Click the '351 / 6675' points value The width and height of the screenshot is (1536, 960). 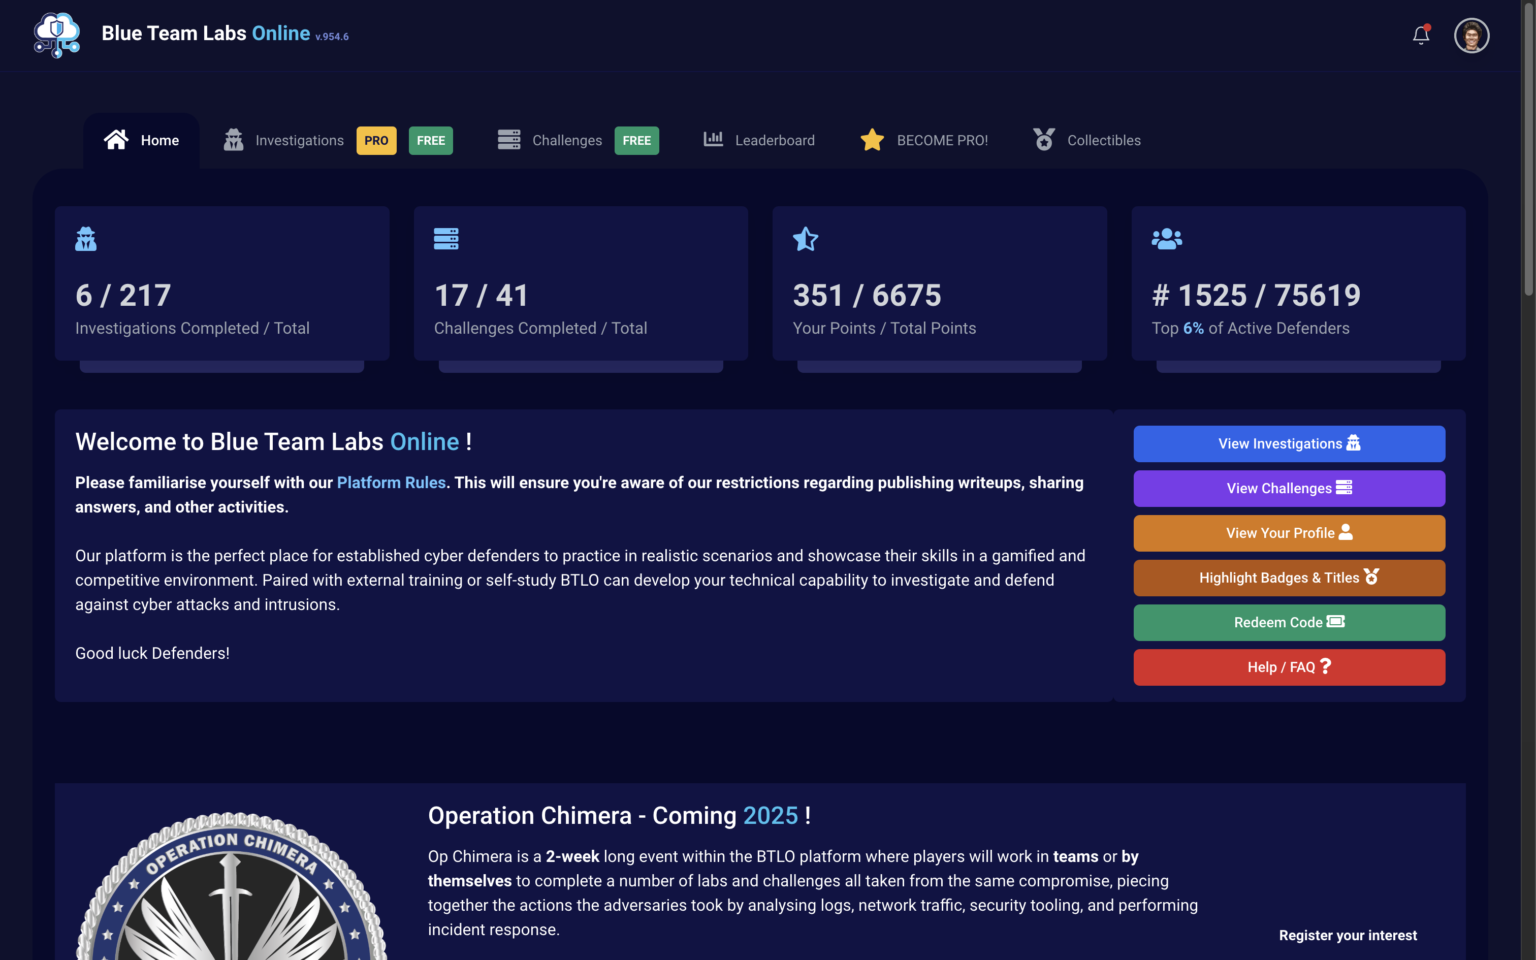tap(867, 296)
